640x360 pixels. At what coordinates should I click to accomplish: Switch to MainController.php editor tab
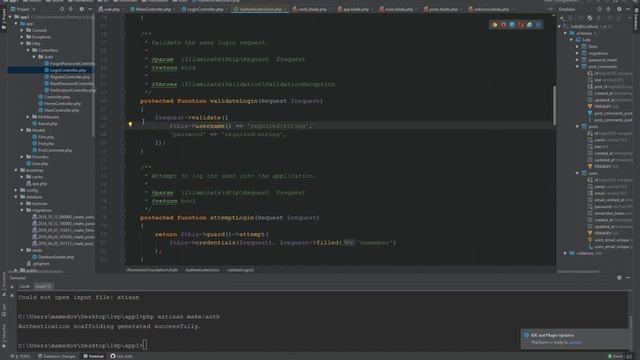(x=152, y=9)
